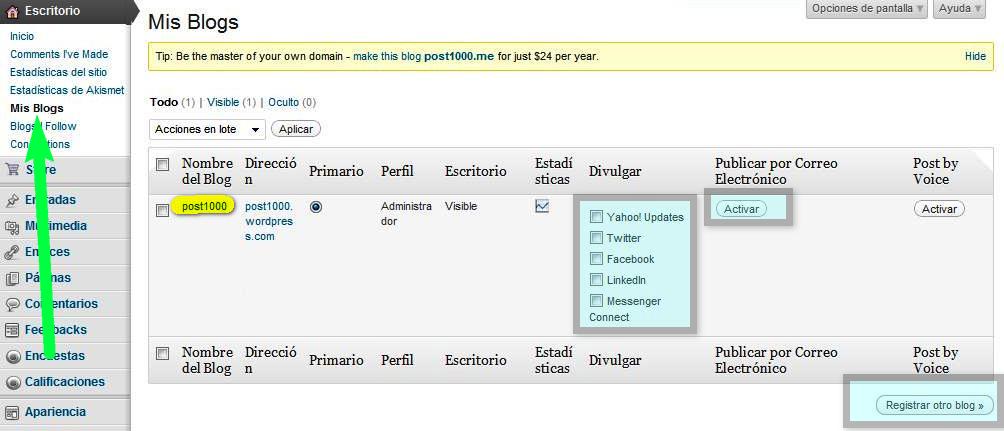Click the Feedbacks sidebar icon

coord(12,330)
